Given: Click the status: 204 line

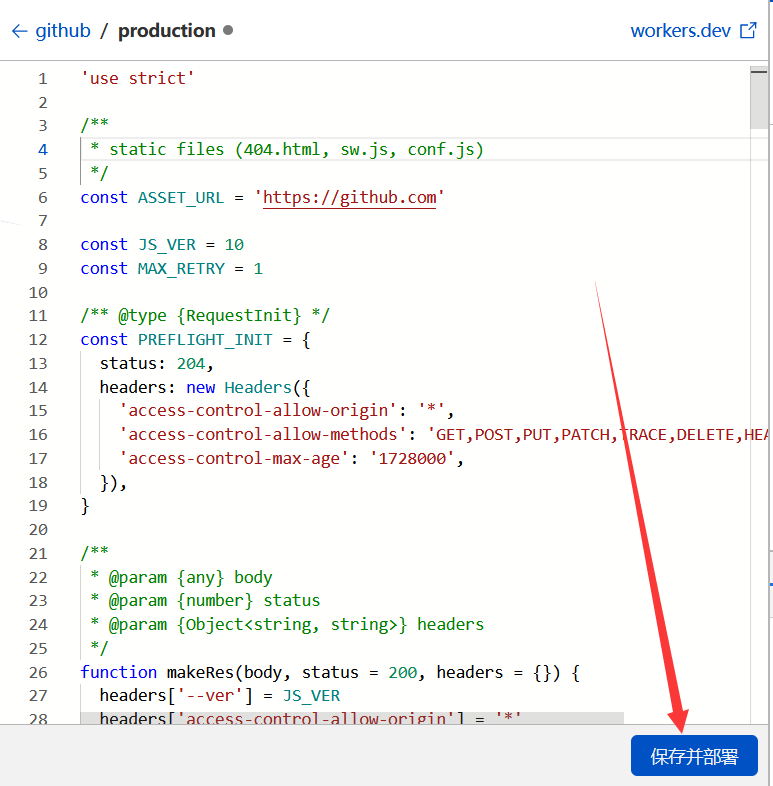Looking at the screenshot, I should click(x=156, y=363).
